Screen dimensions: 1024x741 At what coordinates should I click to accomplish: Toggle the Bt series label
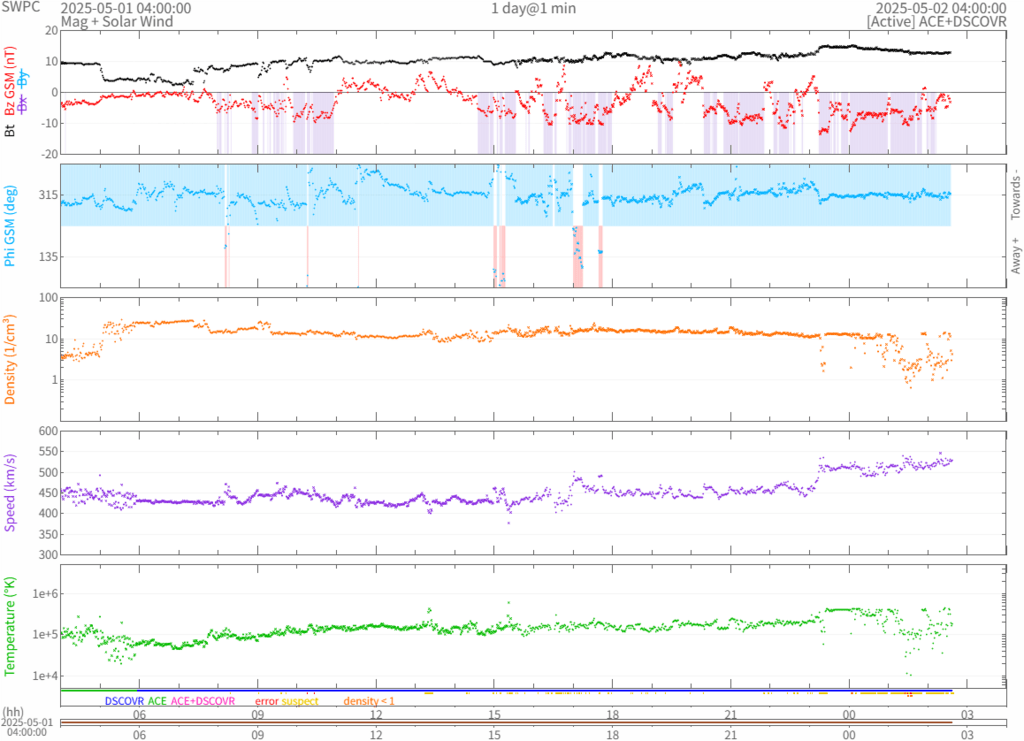point(10,130)
